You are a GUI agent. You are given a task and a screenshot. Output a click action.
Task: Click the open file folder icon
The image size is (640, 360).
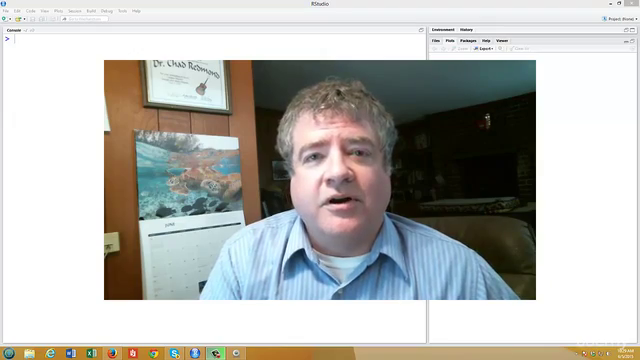(x=18, y=19)
